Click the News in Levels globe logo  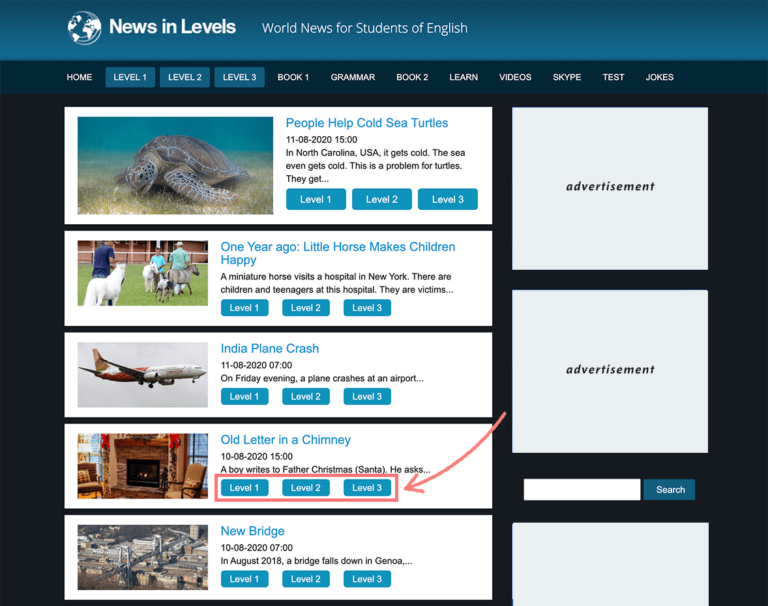pos(85,28)
